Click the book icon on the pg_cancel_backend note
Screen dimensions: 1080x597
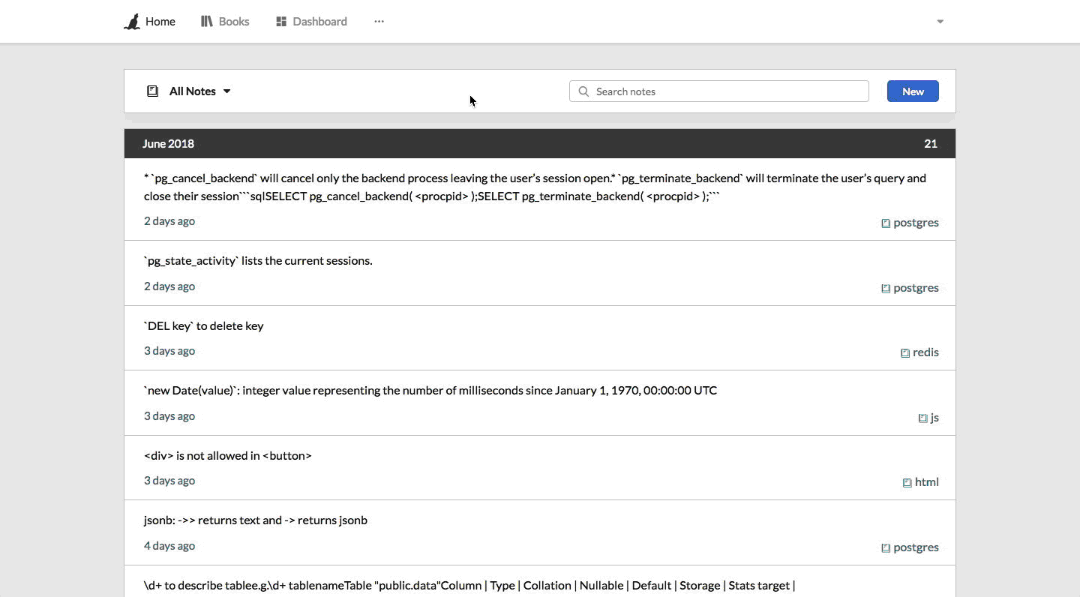(x=886, y=223)
